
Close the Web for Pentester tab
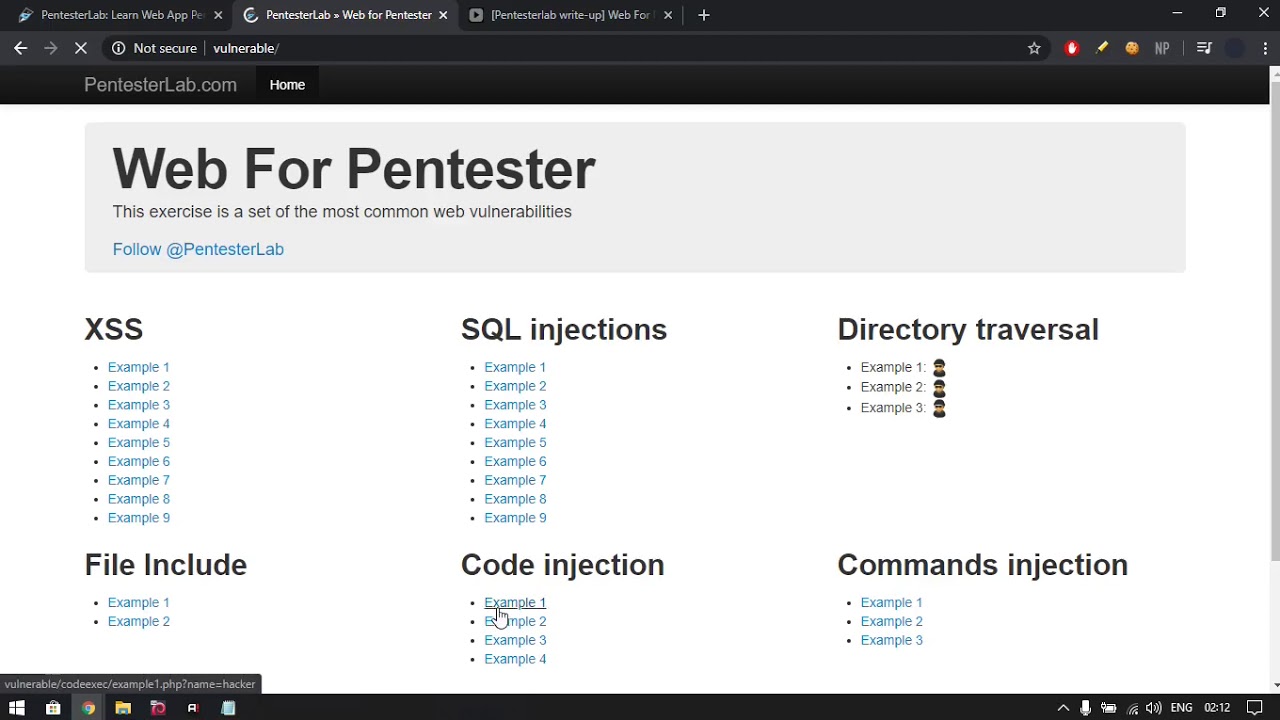pos(443,15)
